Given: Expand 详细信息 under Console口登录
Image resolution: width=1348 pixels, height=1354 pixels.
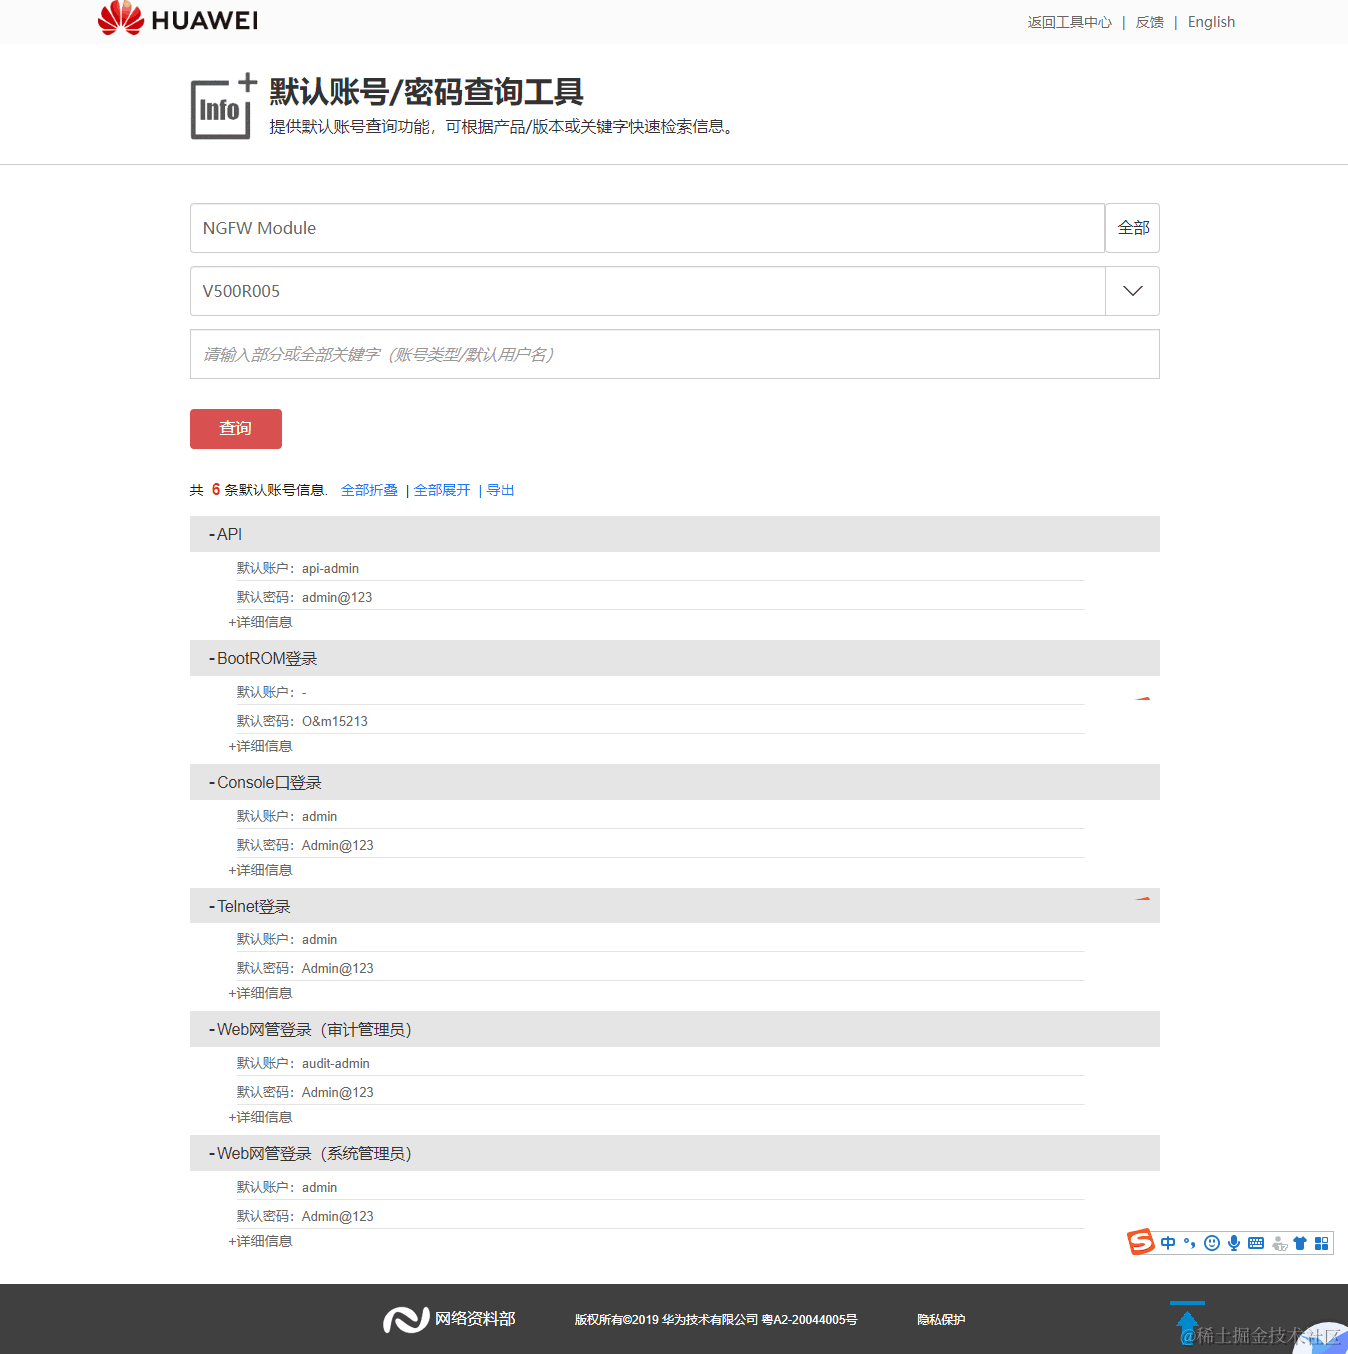Looking at the screenshot, I should pyautogui.click(x=261, y=870).
